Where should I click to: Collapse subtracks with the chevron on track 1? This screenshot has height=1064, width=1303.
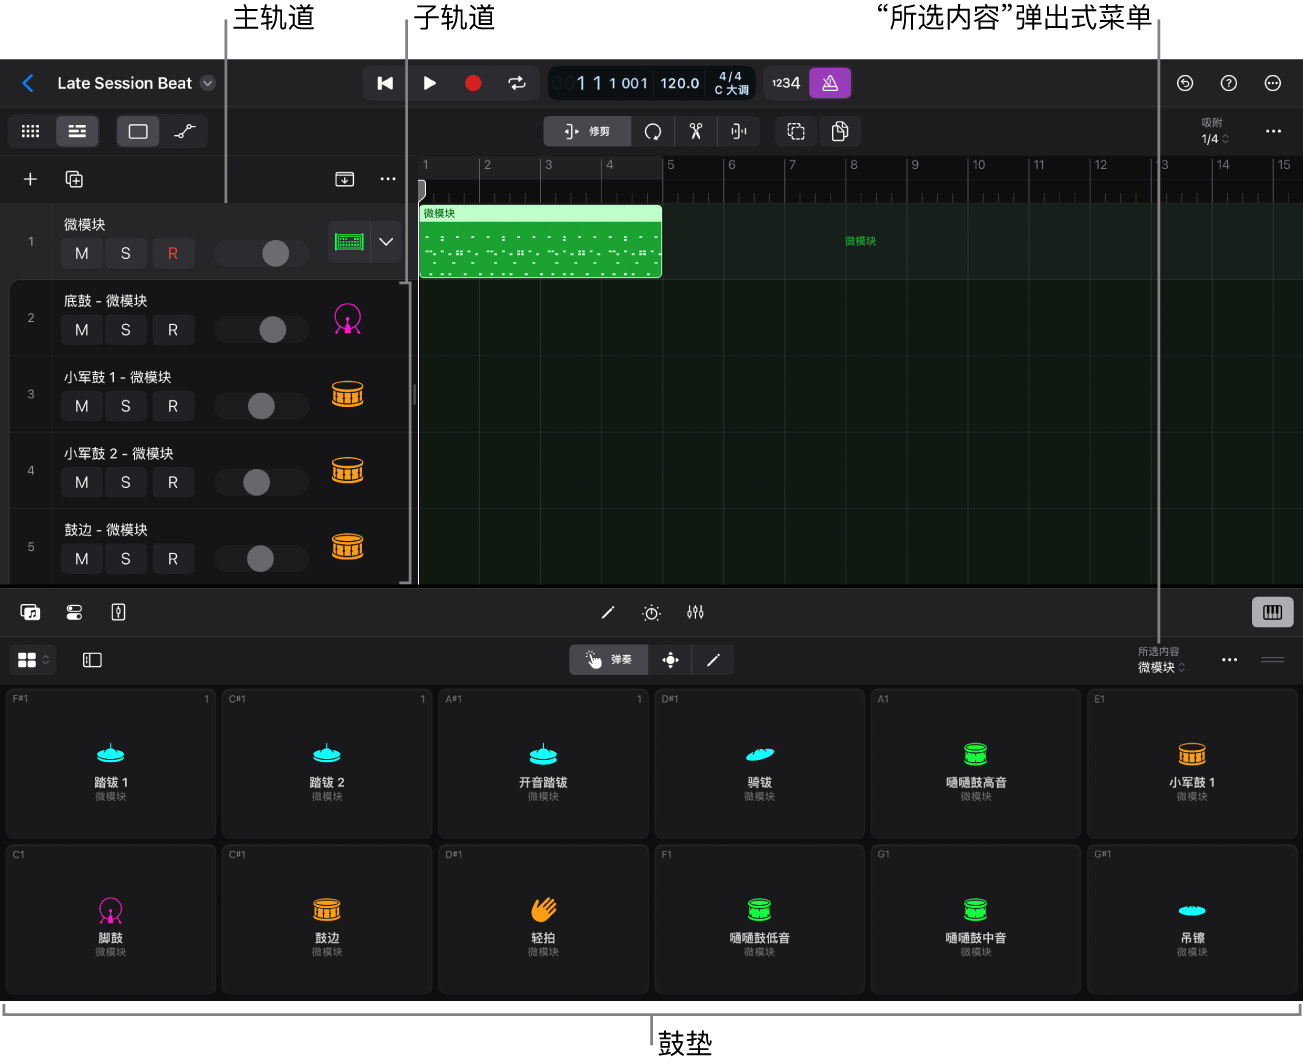pos(386,241)
